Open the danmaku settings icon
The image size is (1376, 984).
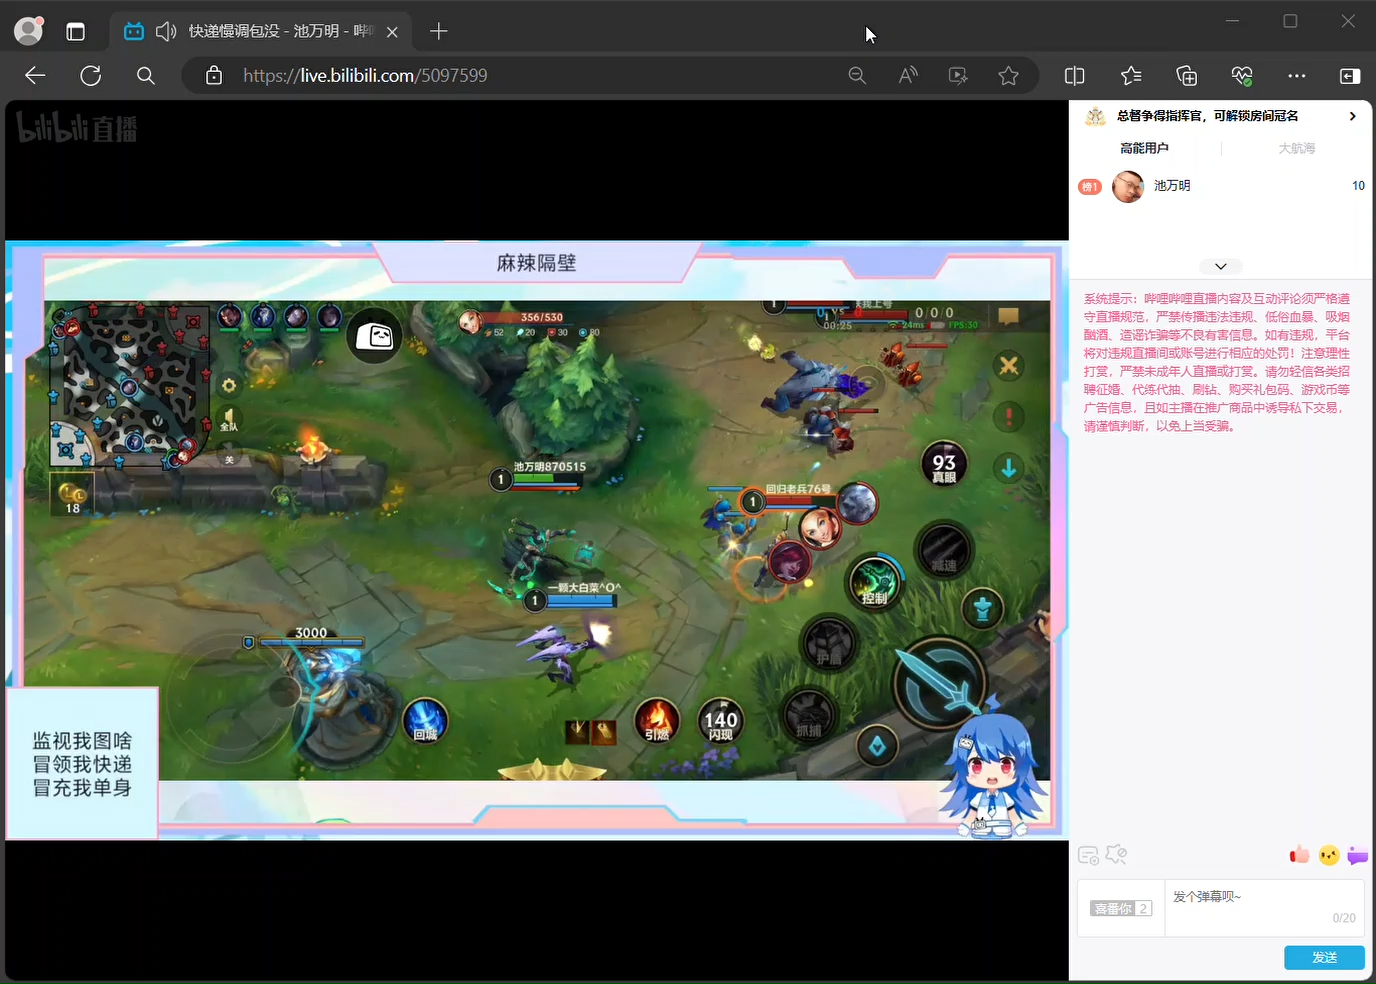1089,855
